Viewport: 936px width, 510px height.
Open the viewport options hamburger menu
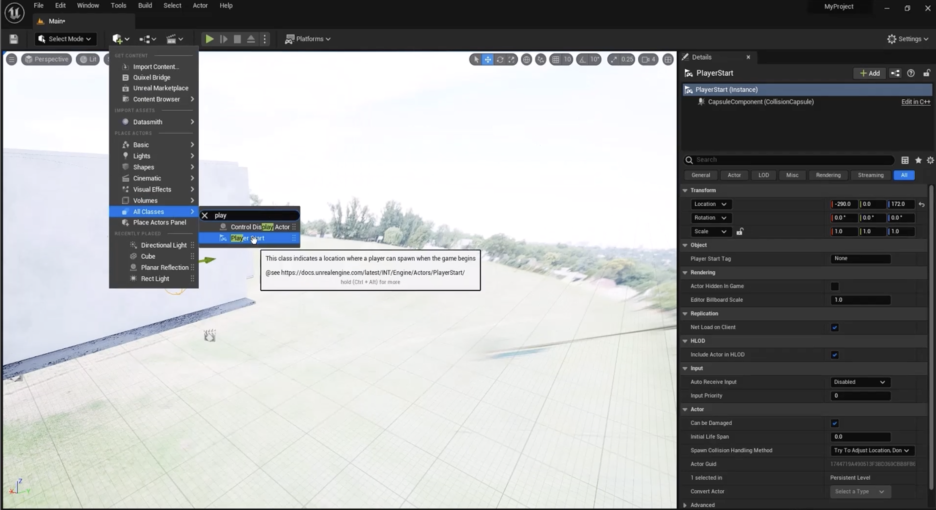[x=11, y=59]
